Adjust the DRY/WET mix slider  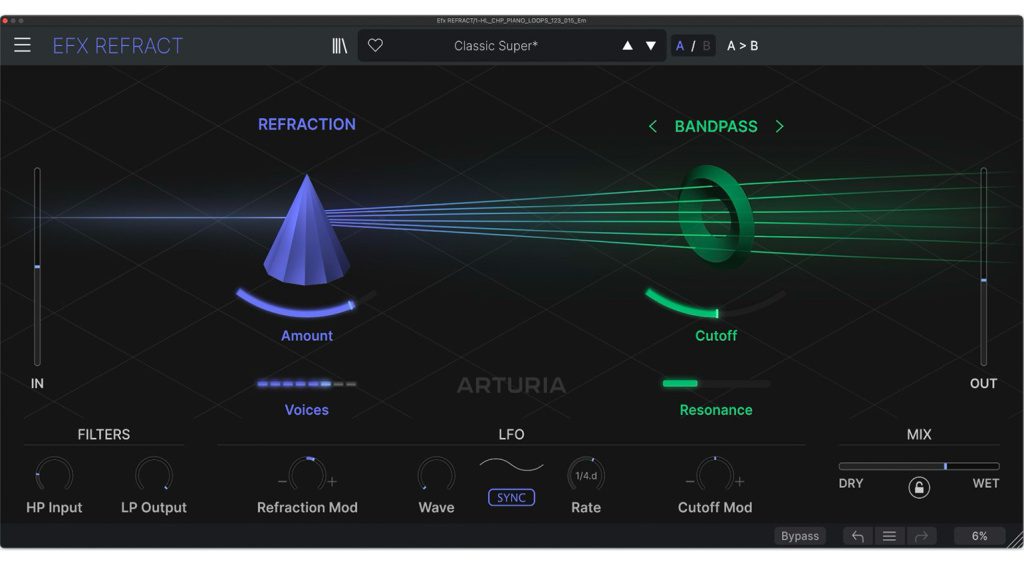click(x=919, y=466)
